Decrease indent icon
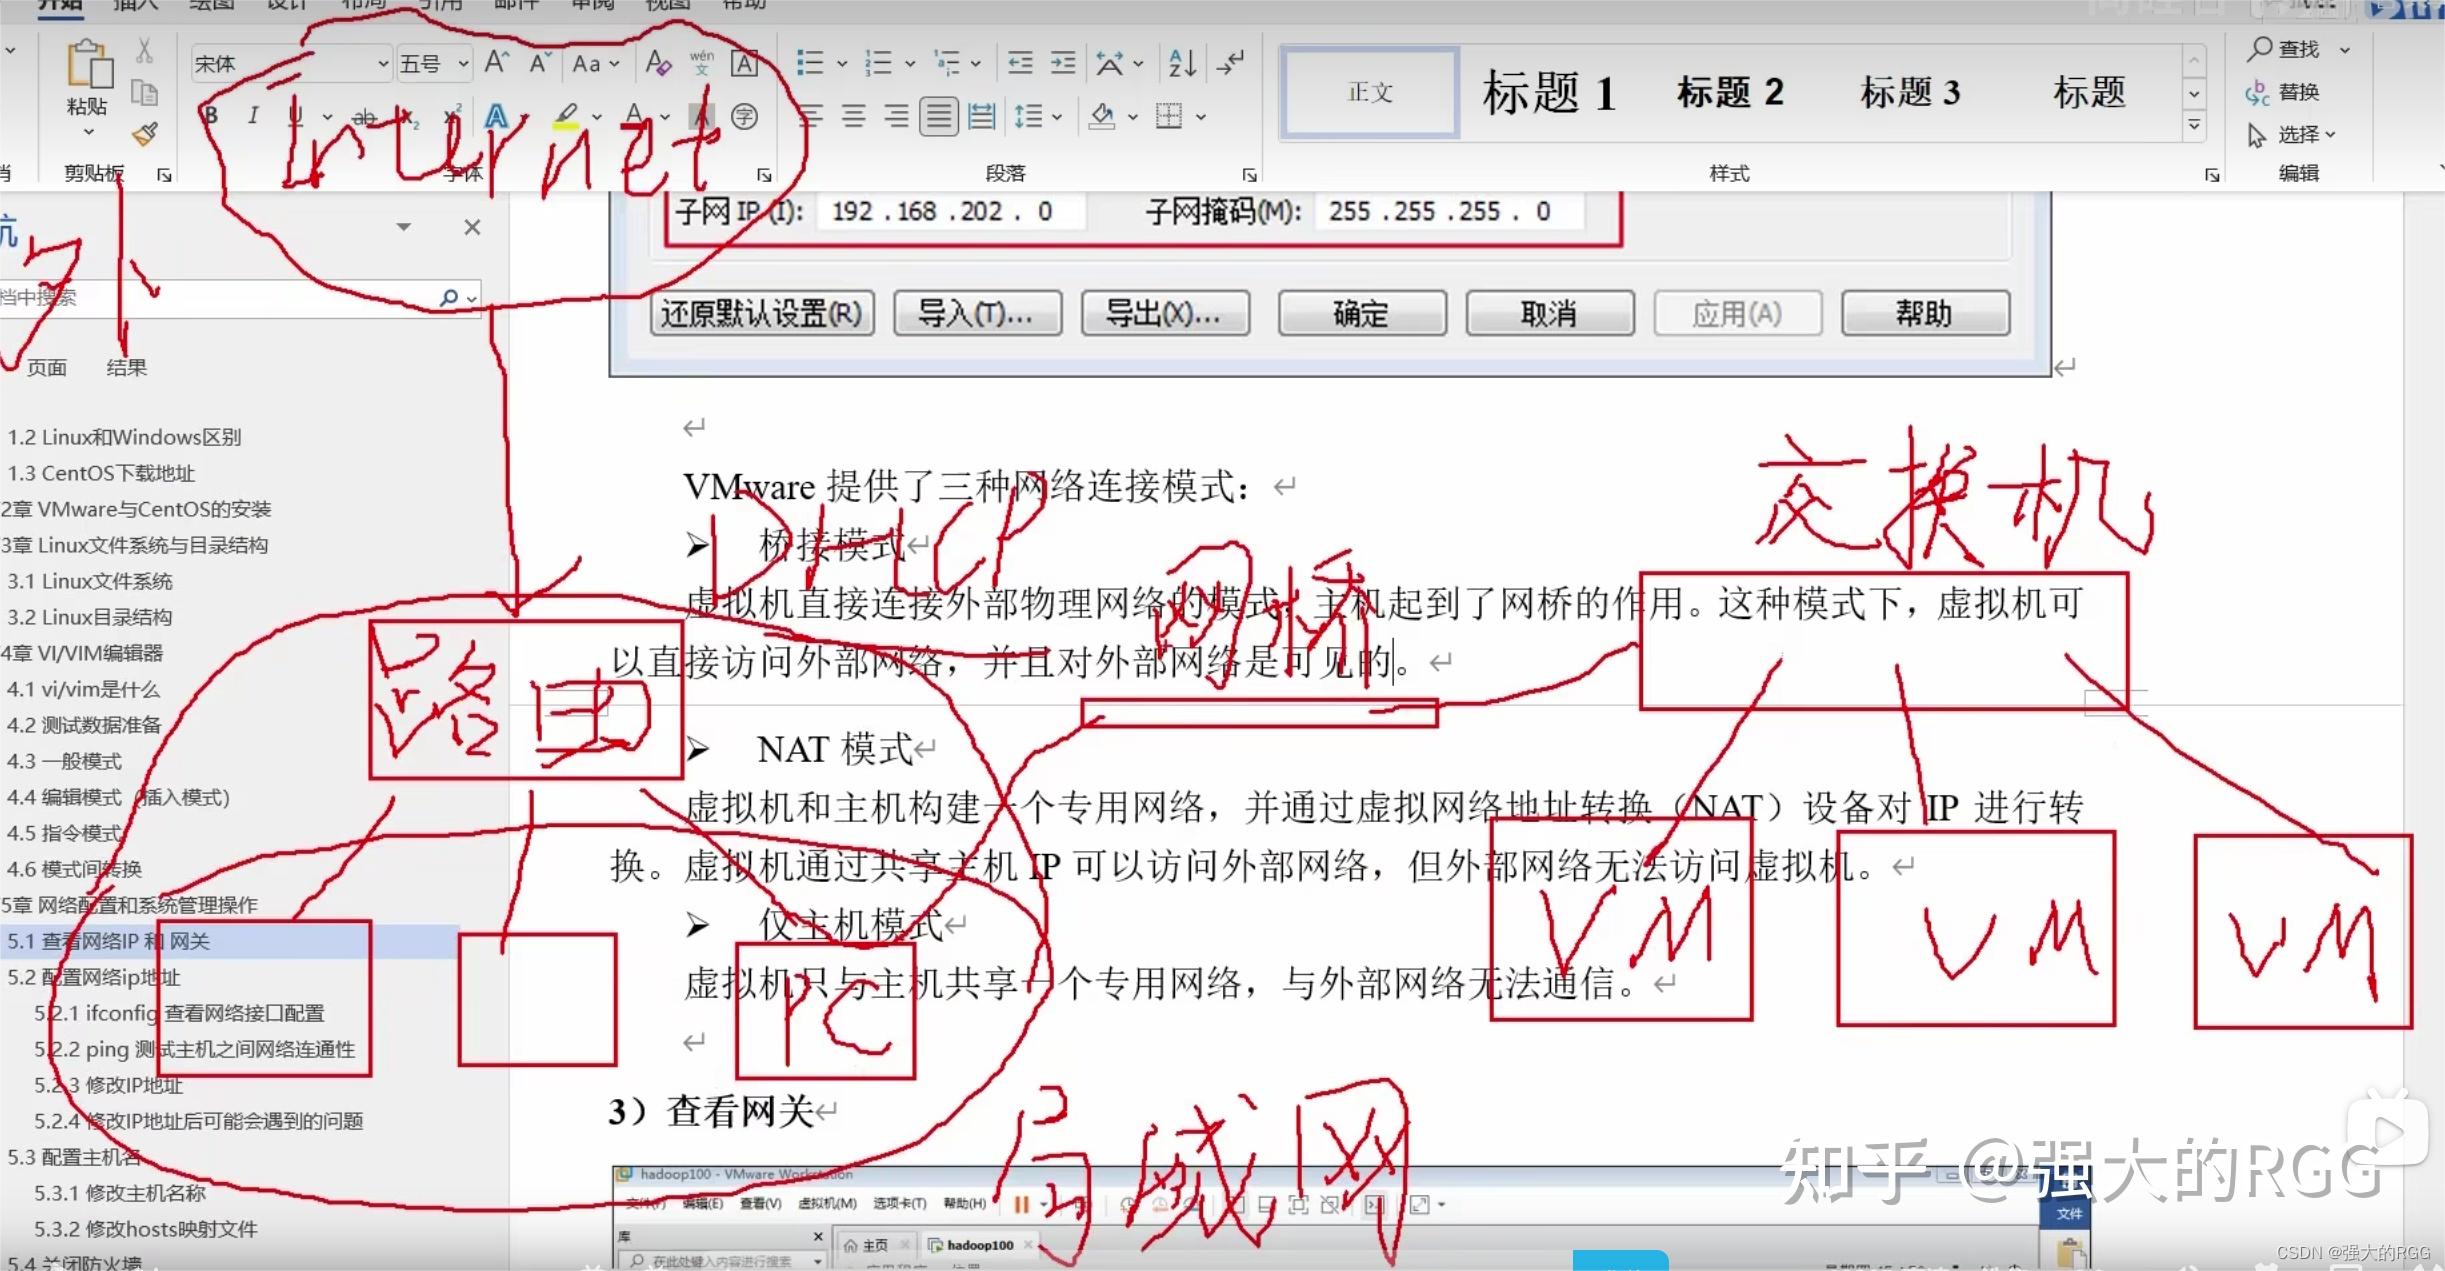This screenshot has height=1271, width=2445. 1020,63
